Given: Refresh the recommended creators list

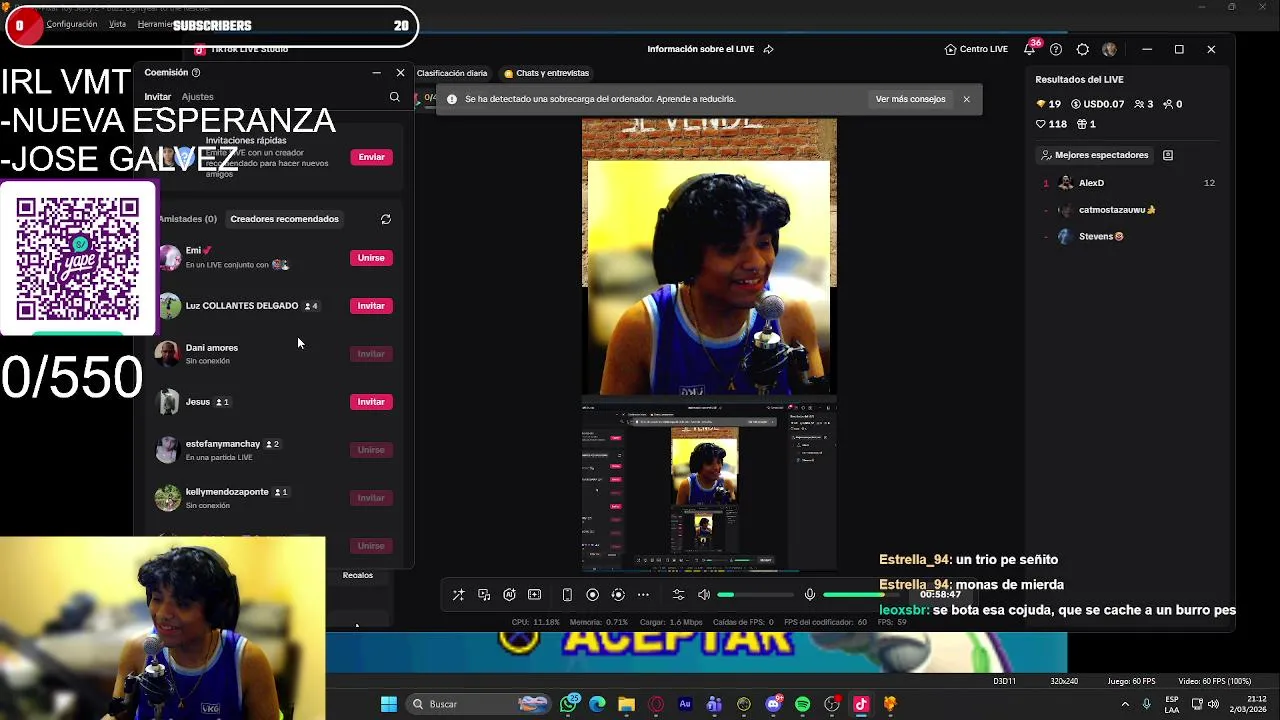Looking at the screenshot, I should point(385,219).
